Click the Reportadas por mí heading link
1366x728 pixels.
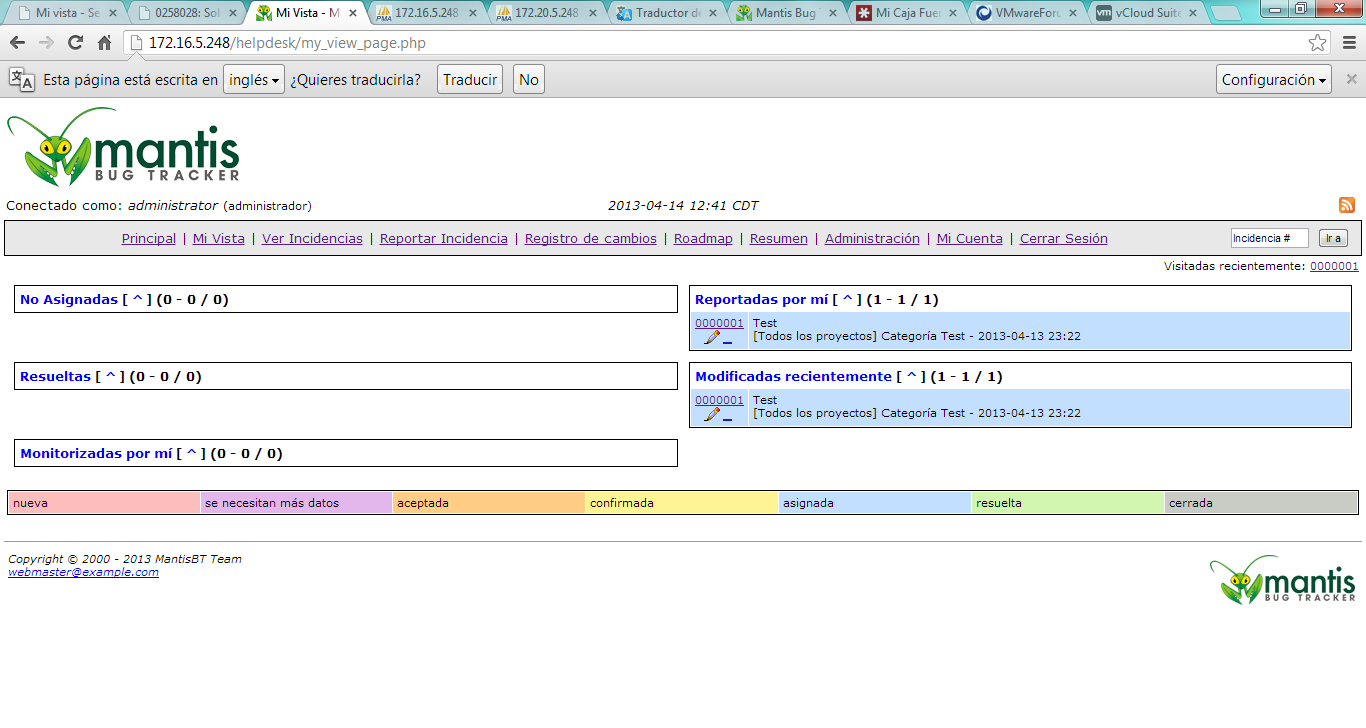pyautogui.click(x=761, y=299)
